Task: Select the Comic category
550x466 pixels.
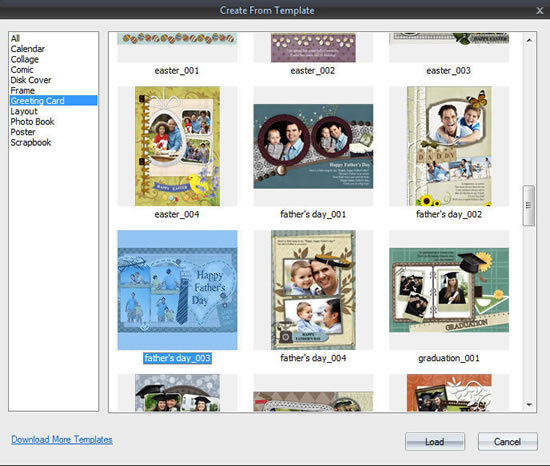Action: coord(22,69)
